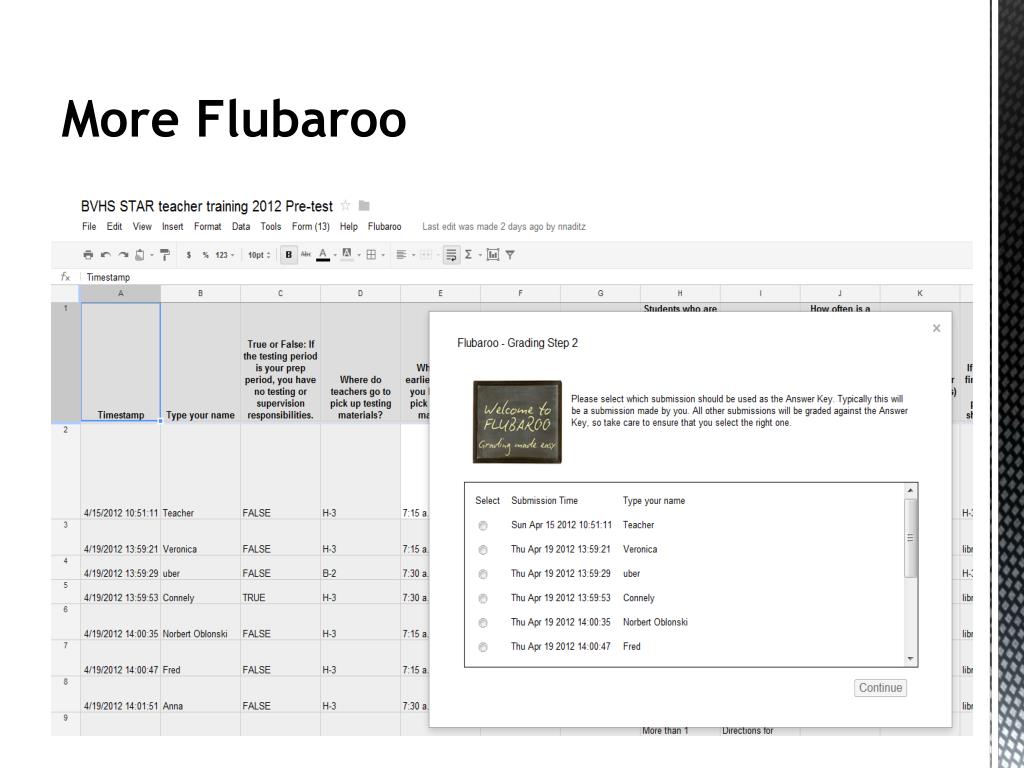Select the Paint format tool
Image resolution: width=1024 pixels, height=768 pixels.
165,255
